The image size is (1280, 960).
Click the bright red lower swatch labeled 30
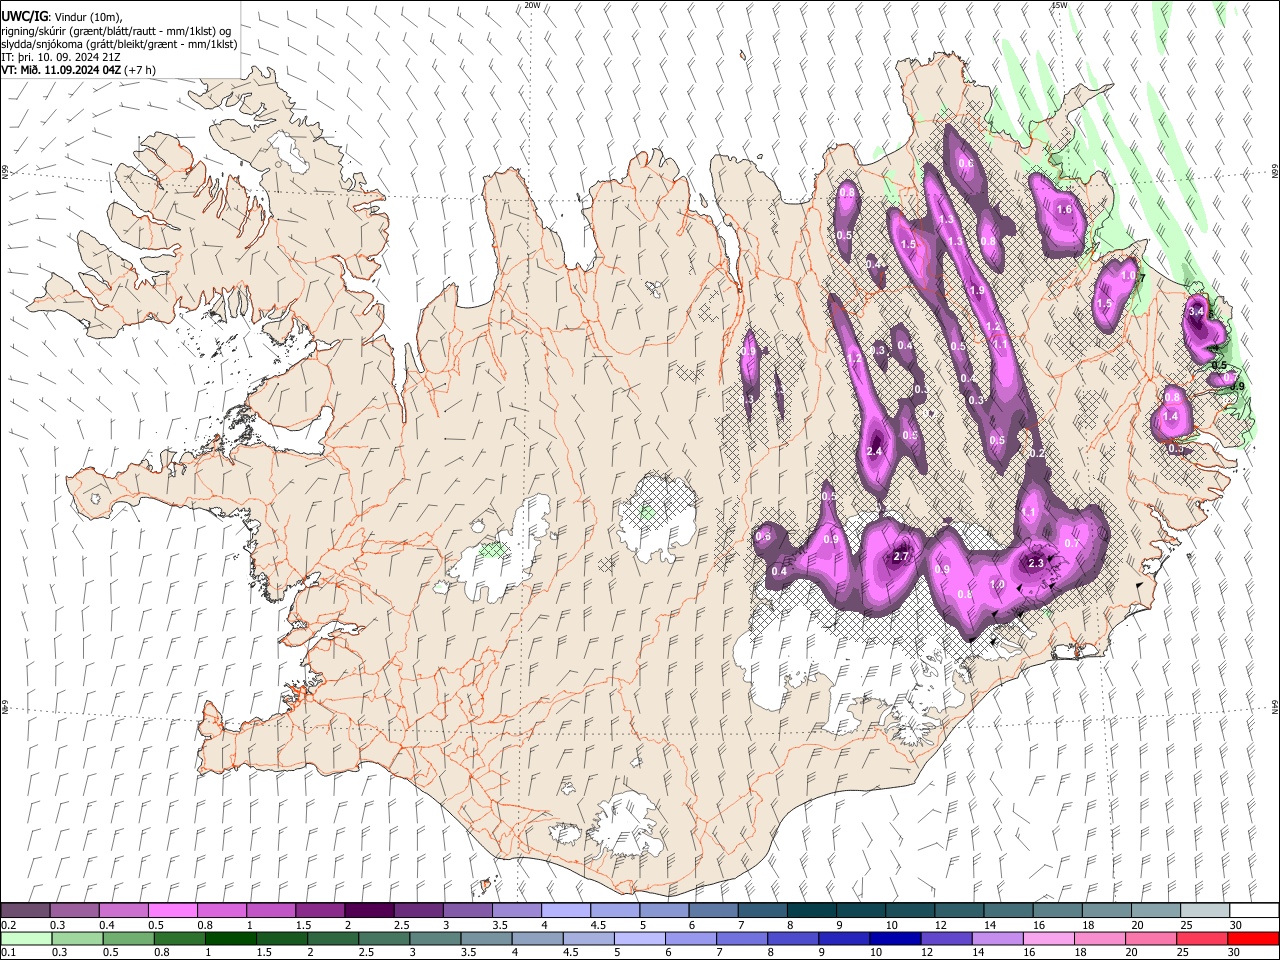[1252, 939]
